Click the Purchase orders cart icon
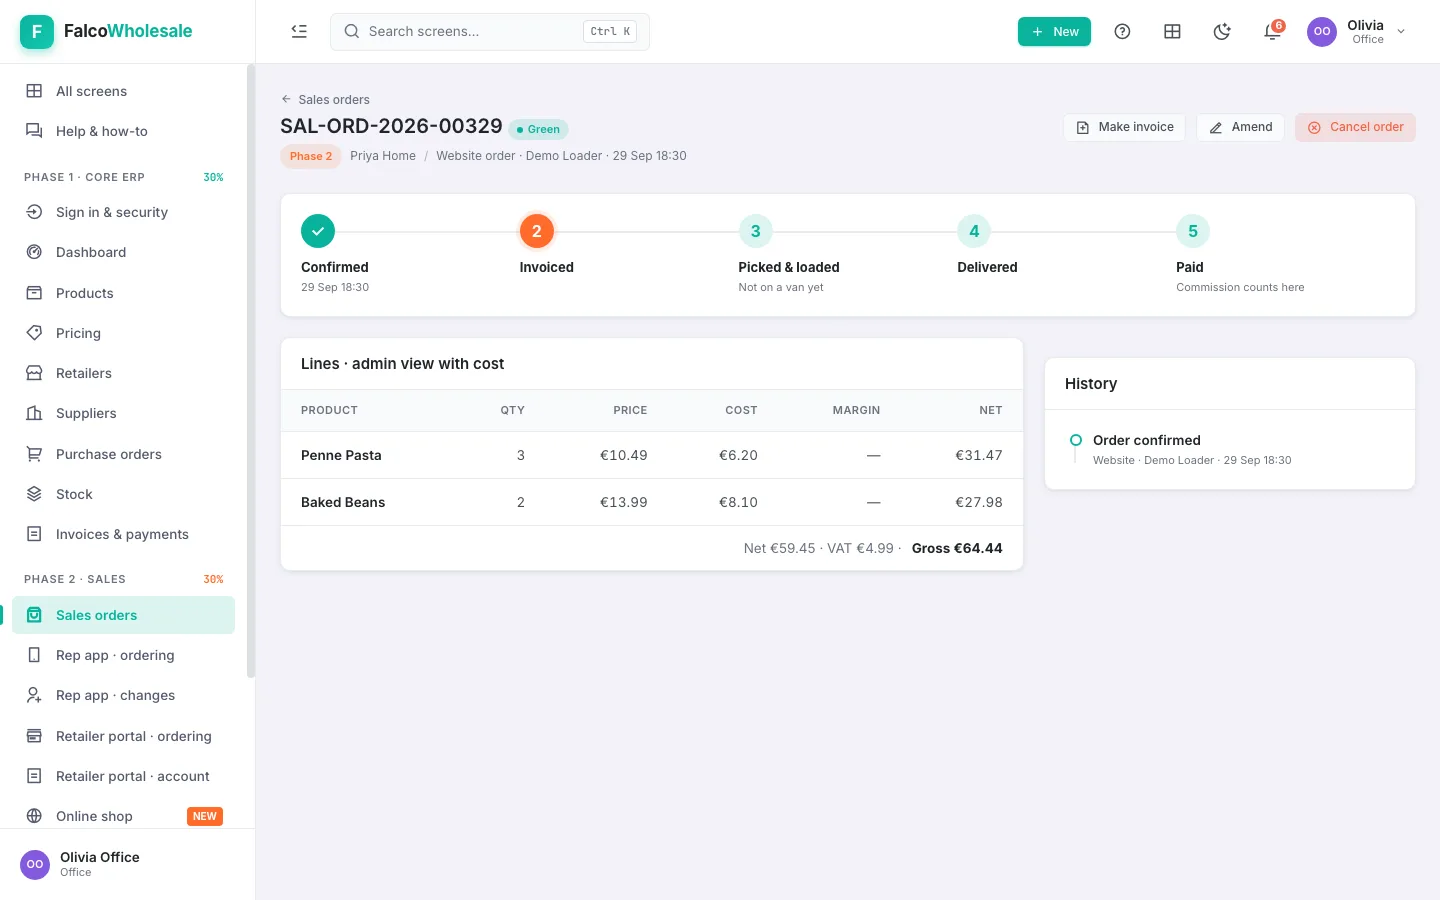The height and width of the screenshot is (900, 1440). 34,454
